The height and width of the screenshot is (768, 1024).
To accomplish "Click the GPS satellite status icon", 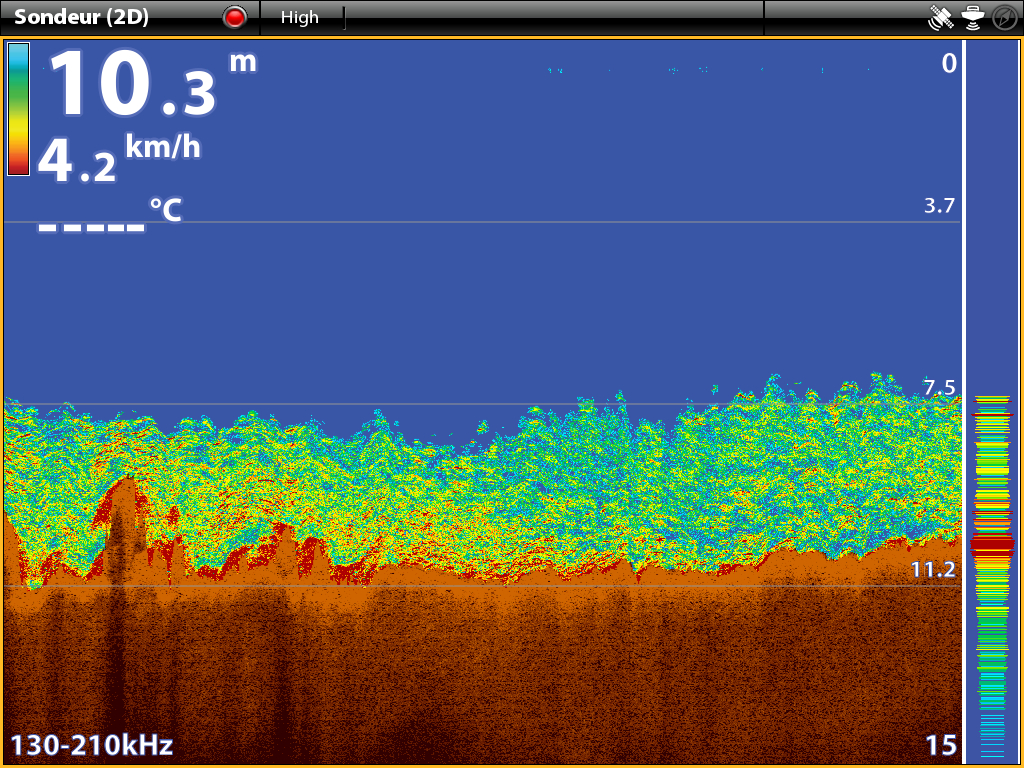I will (941, 17).
